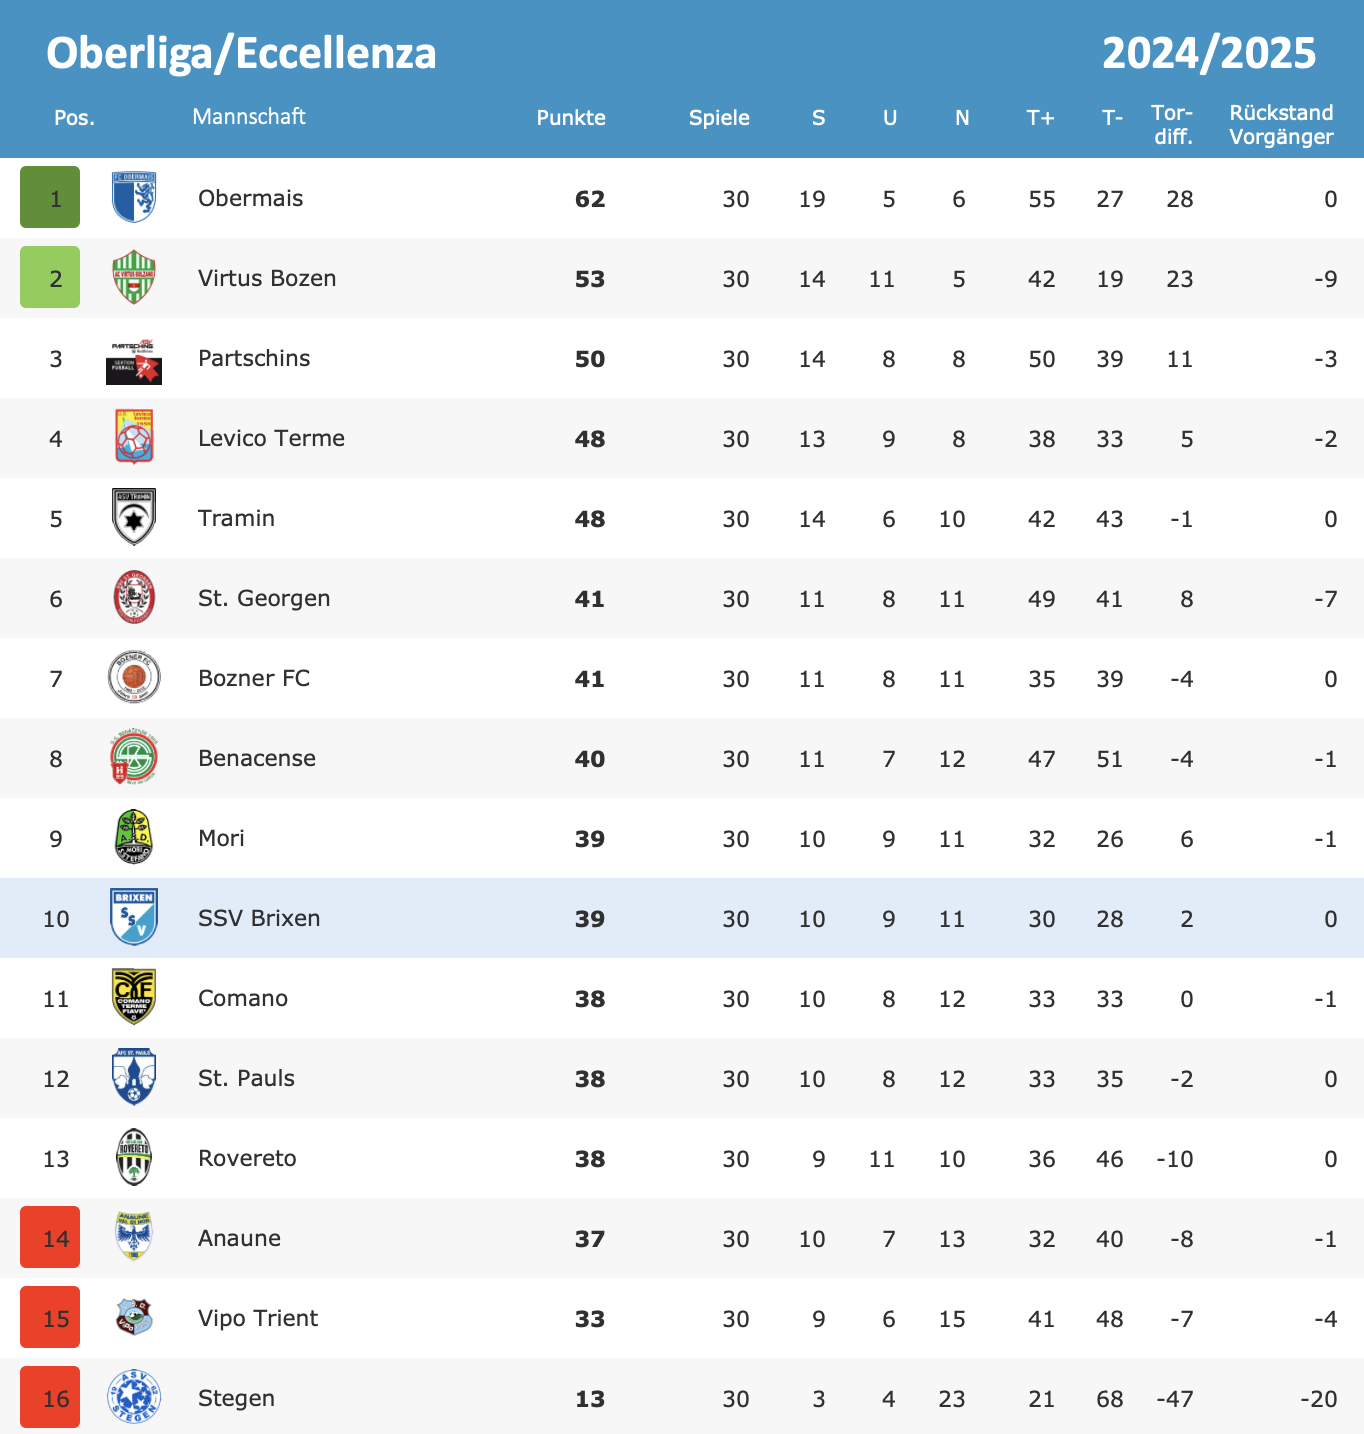This screenshot has height=1434, width=1364.
Task: Click the Bozner FC round emblem
Action: 134,677
